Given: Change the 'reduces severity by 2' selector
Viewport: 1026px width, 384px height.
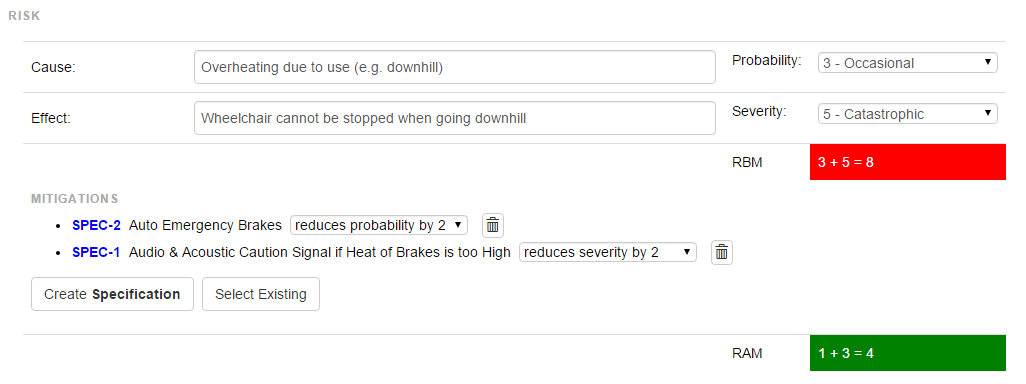Looking at the screenshot, I should [x=608, y=253].
